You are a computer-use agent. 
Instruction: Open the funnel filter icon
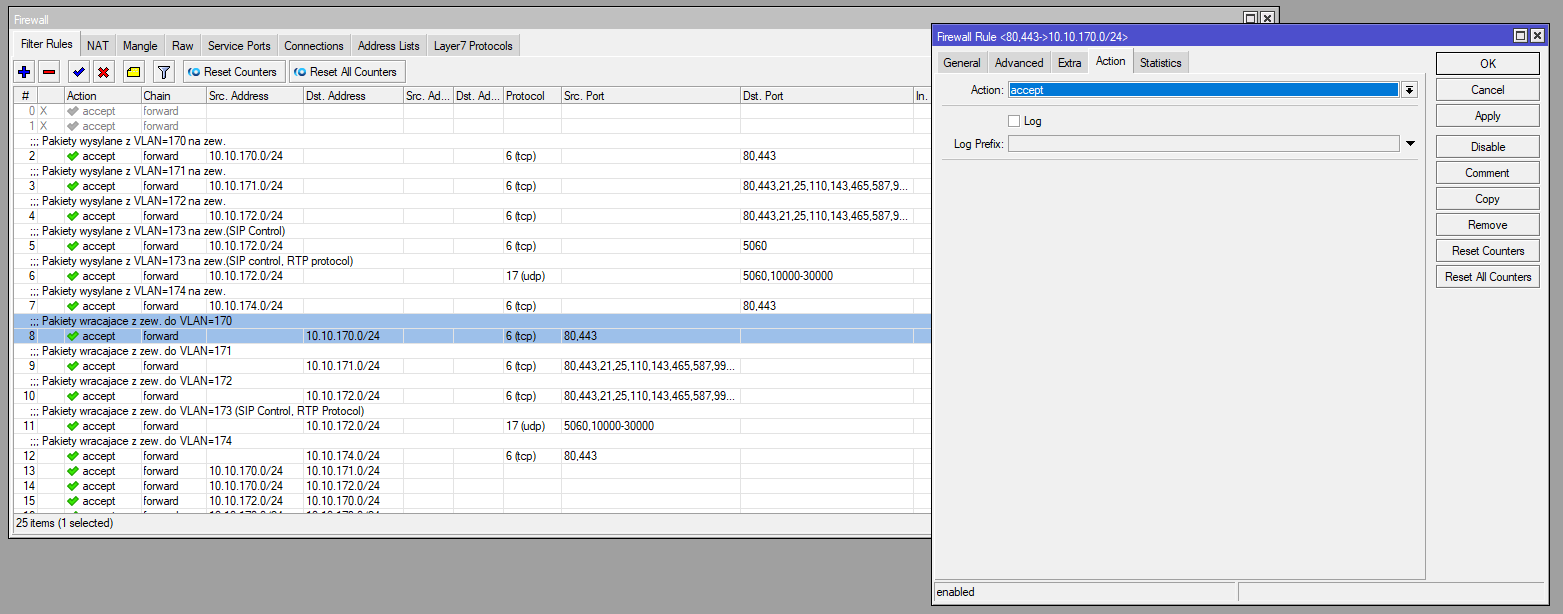click(164, 72)
